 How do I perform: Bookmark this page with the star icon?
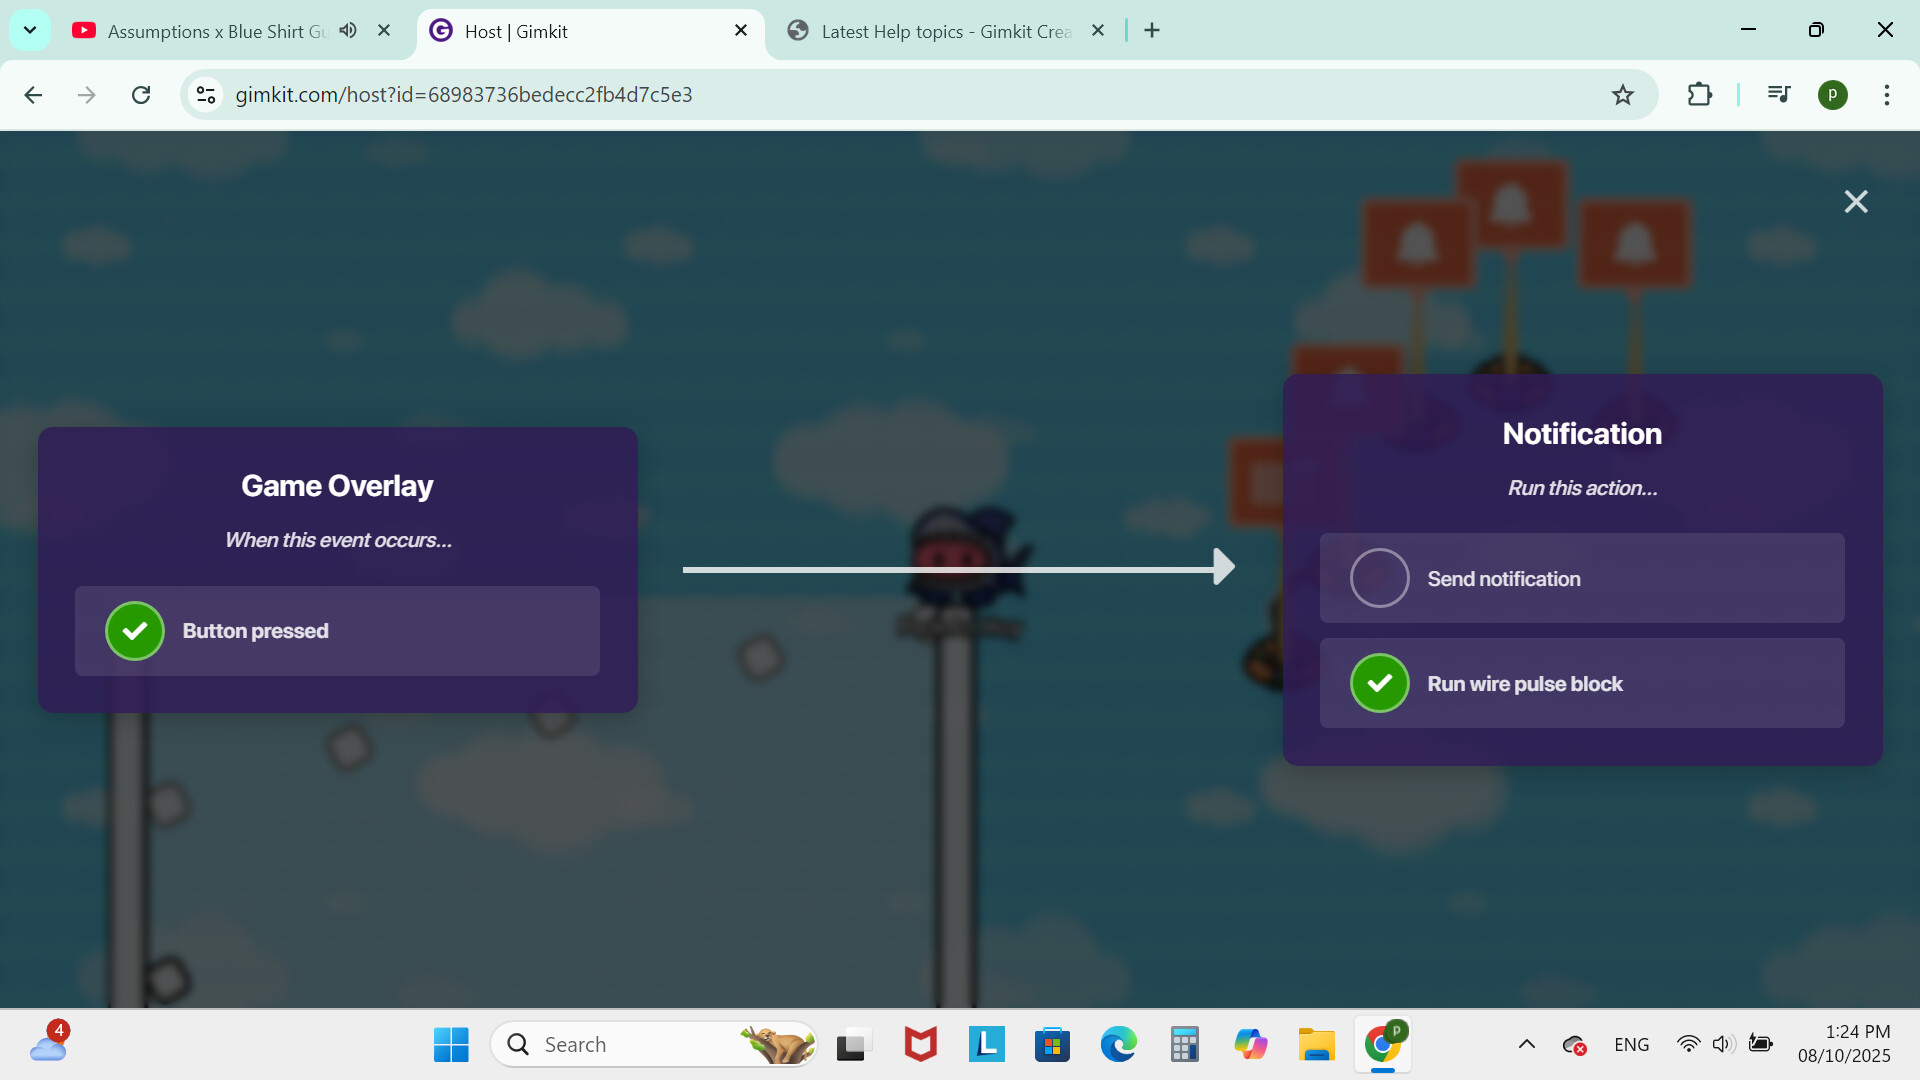click(x=1623, y=95)
